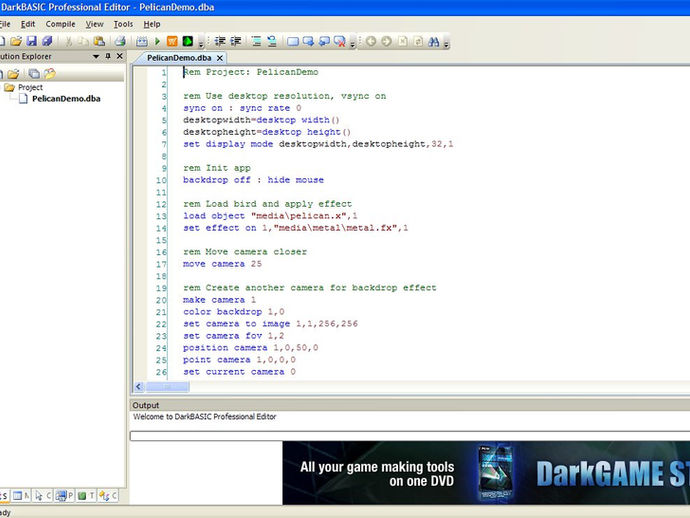Image resolution: width=690 pixels, height=518 pixels.
Task: Click 'Welcome to DarkBASIC Professional Editor' output text
Action: click(x=205, y=417)
